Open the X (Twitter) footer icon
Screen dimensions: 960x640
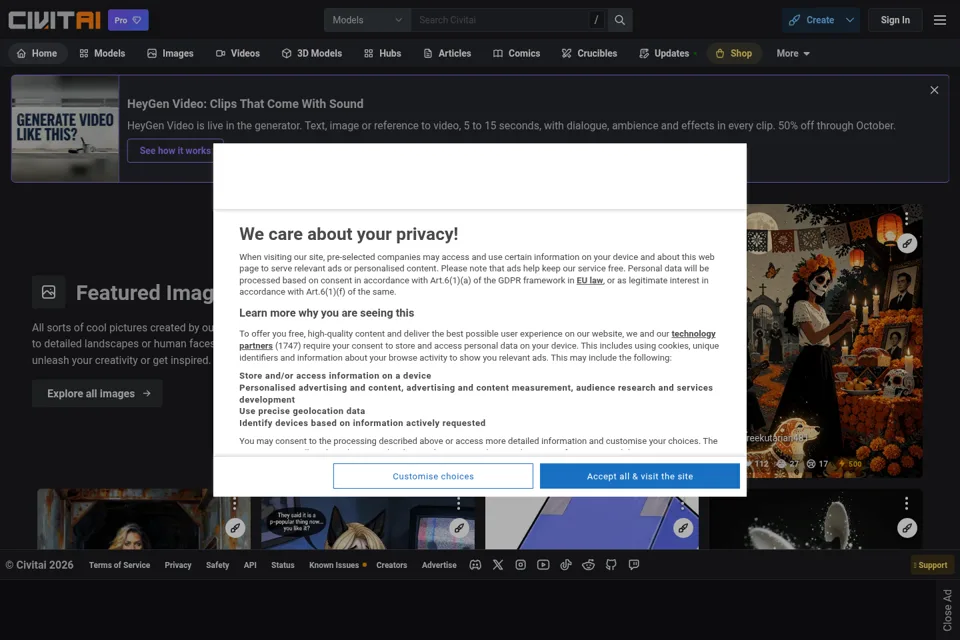coord(498,565)
